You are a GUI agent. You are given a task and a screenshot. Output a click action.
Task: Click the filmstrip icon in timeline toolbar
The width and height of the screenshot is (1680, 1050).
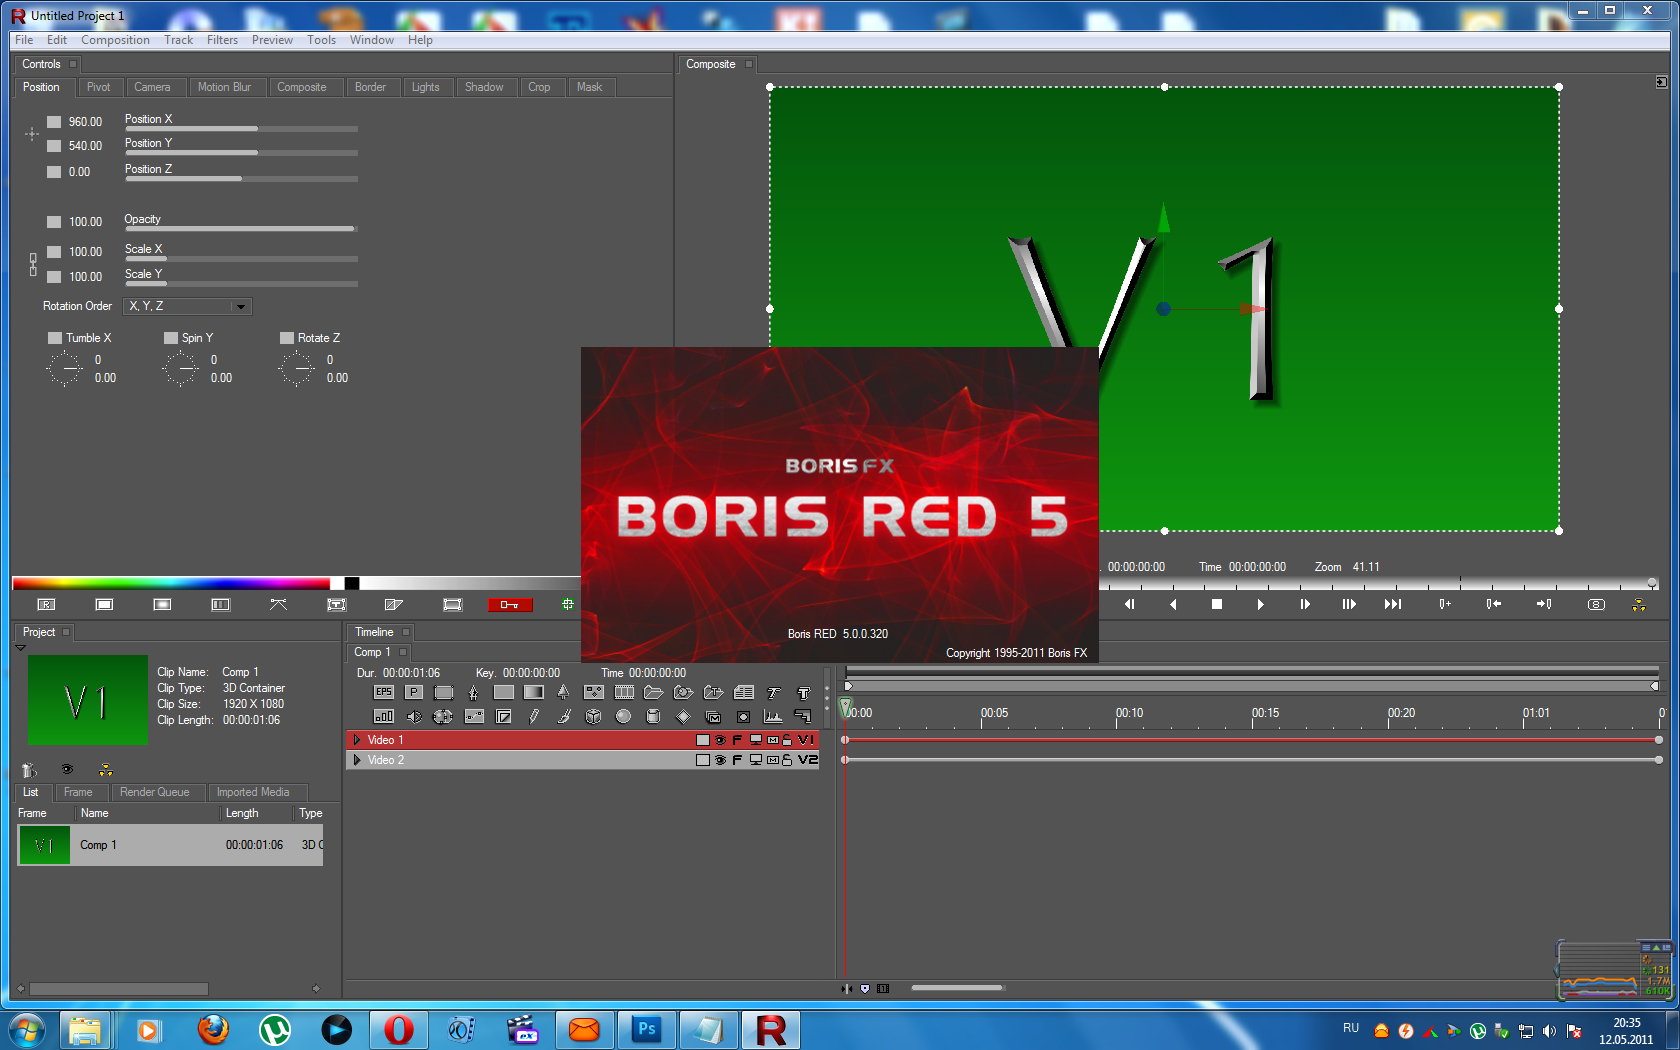click(624, 692)
